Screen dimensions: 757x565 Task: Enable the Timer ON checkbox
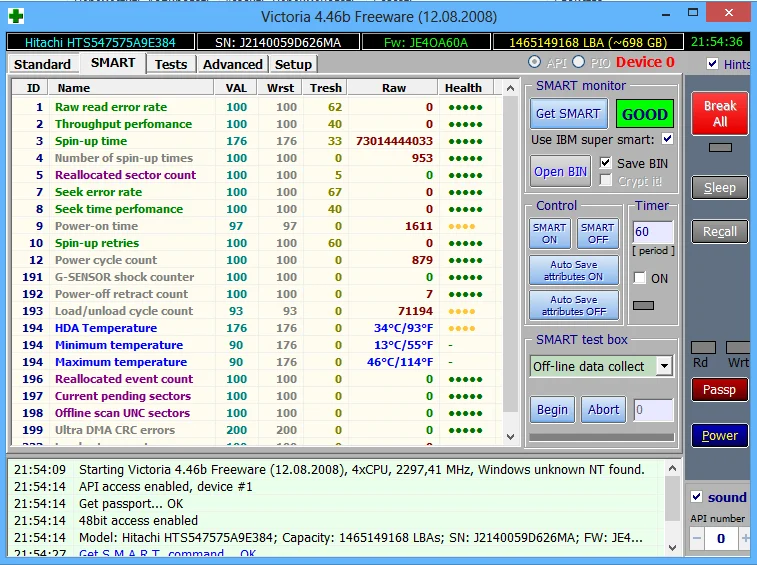click(640, 278)
